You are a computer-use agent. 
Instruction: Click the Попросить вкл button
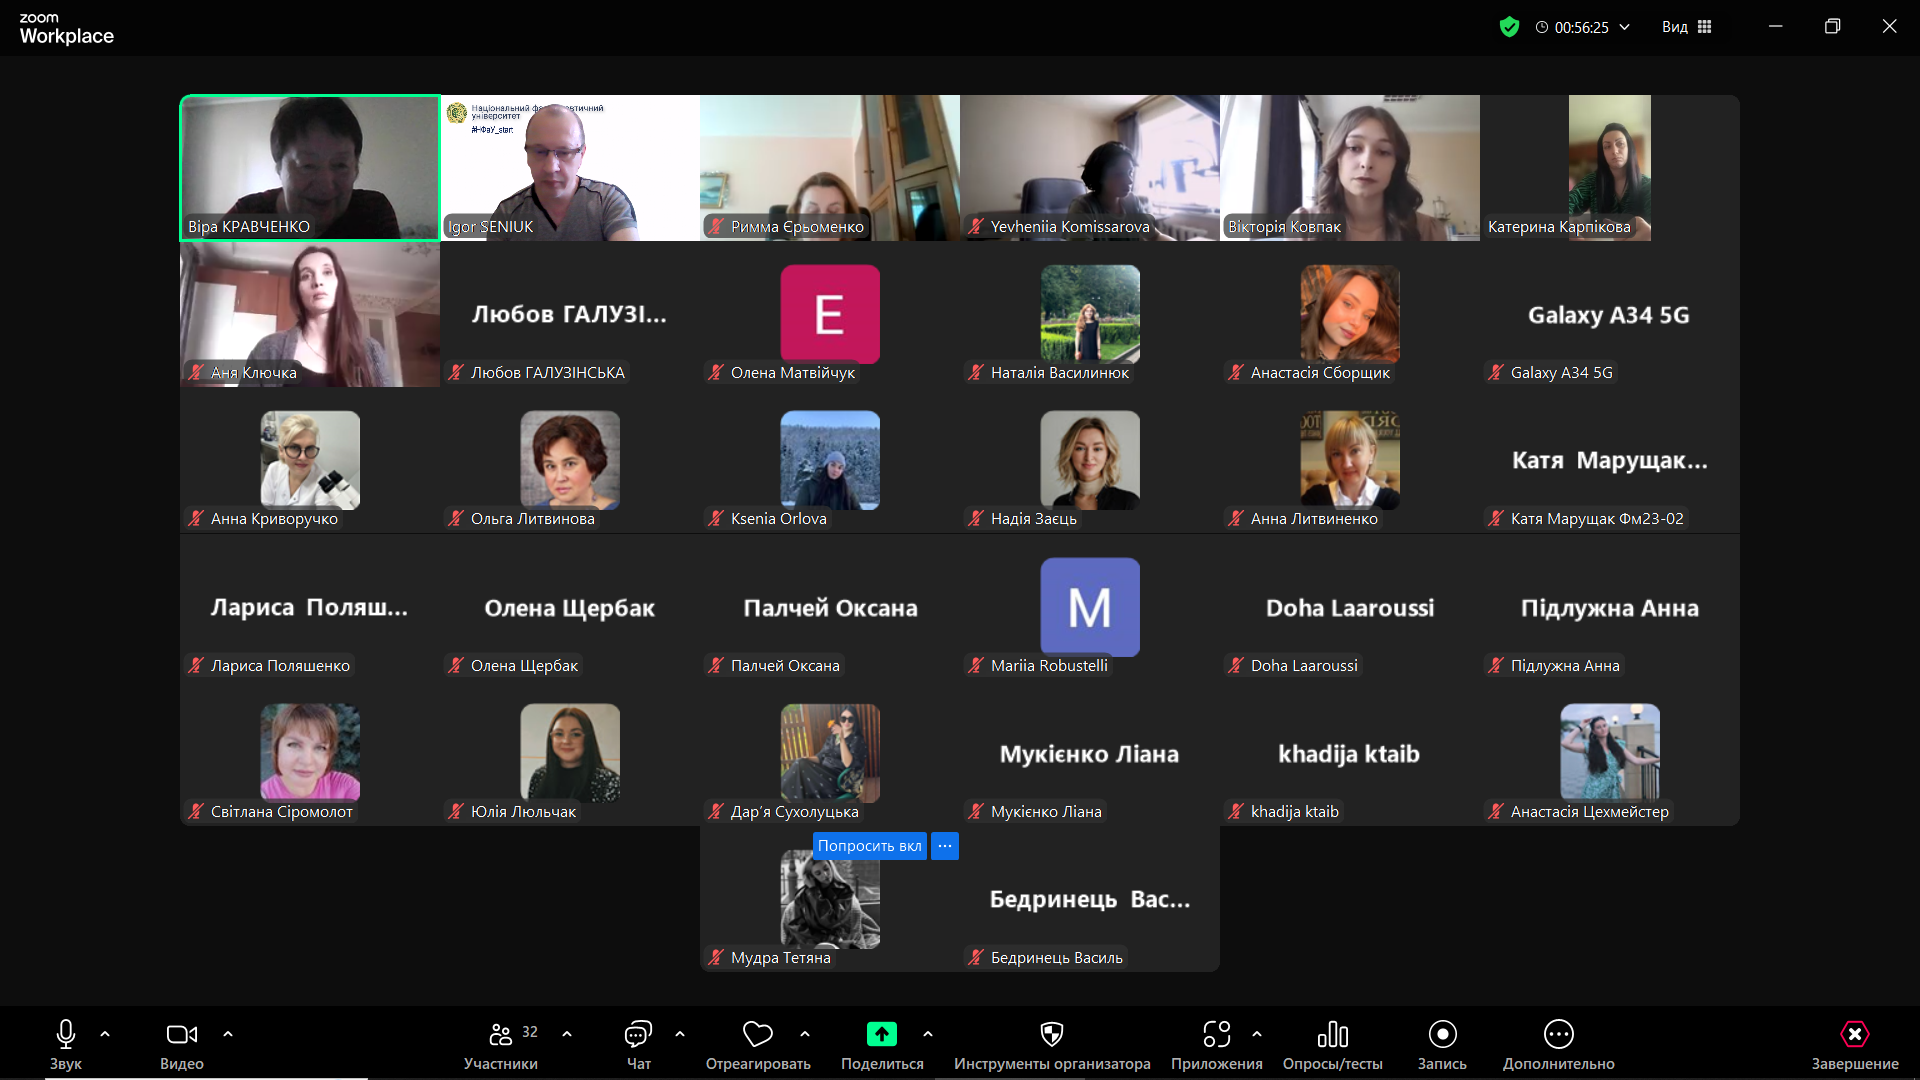coord(870,846)
